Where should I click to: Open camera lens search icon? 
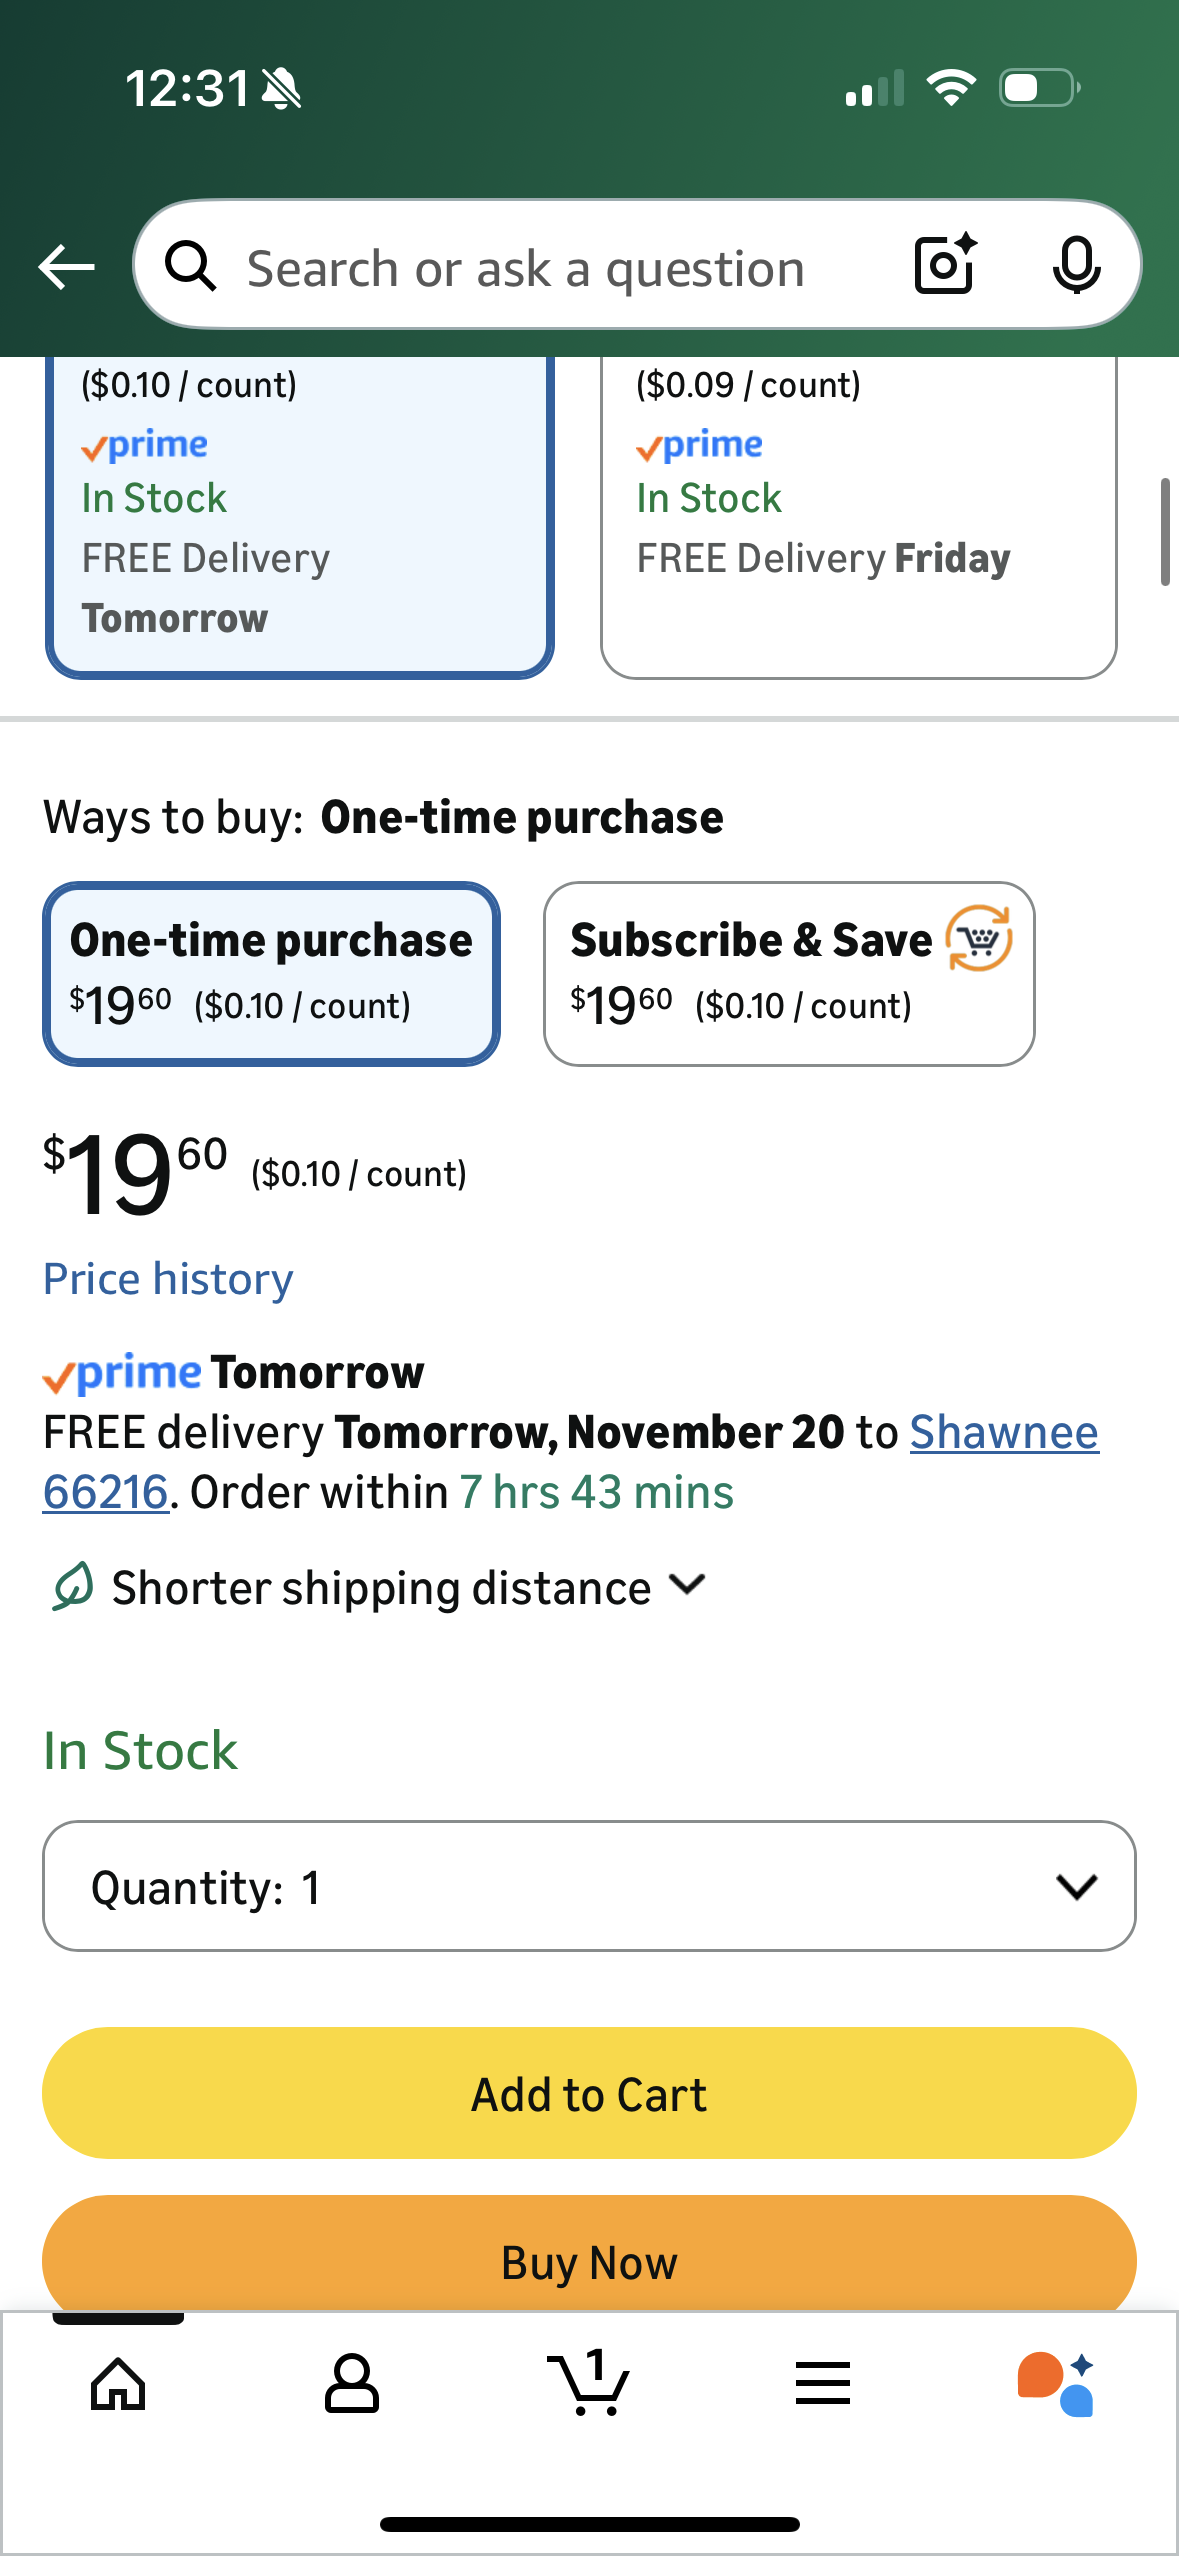click(x=945, y=265)
